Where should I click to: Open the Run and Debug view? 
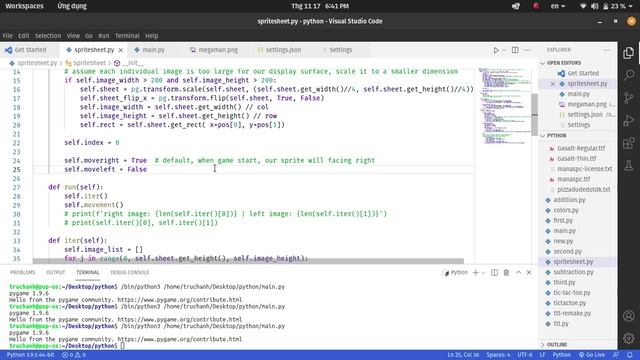(629, 120)
